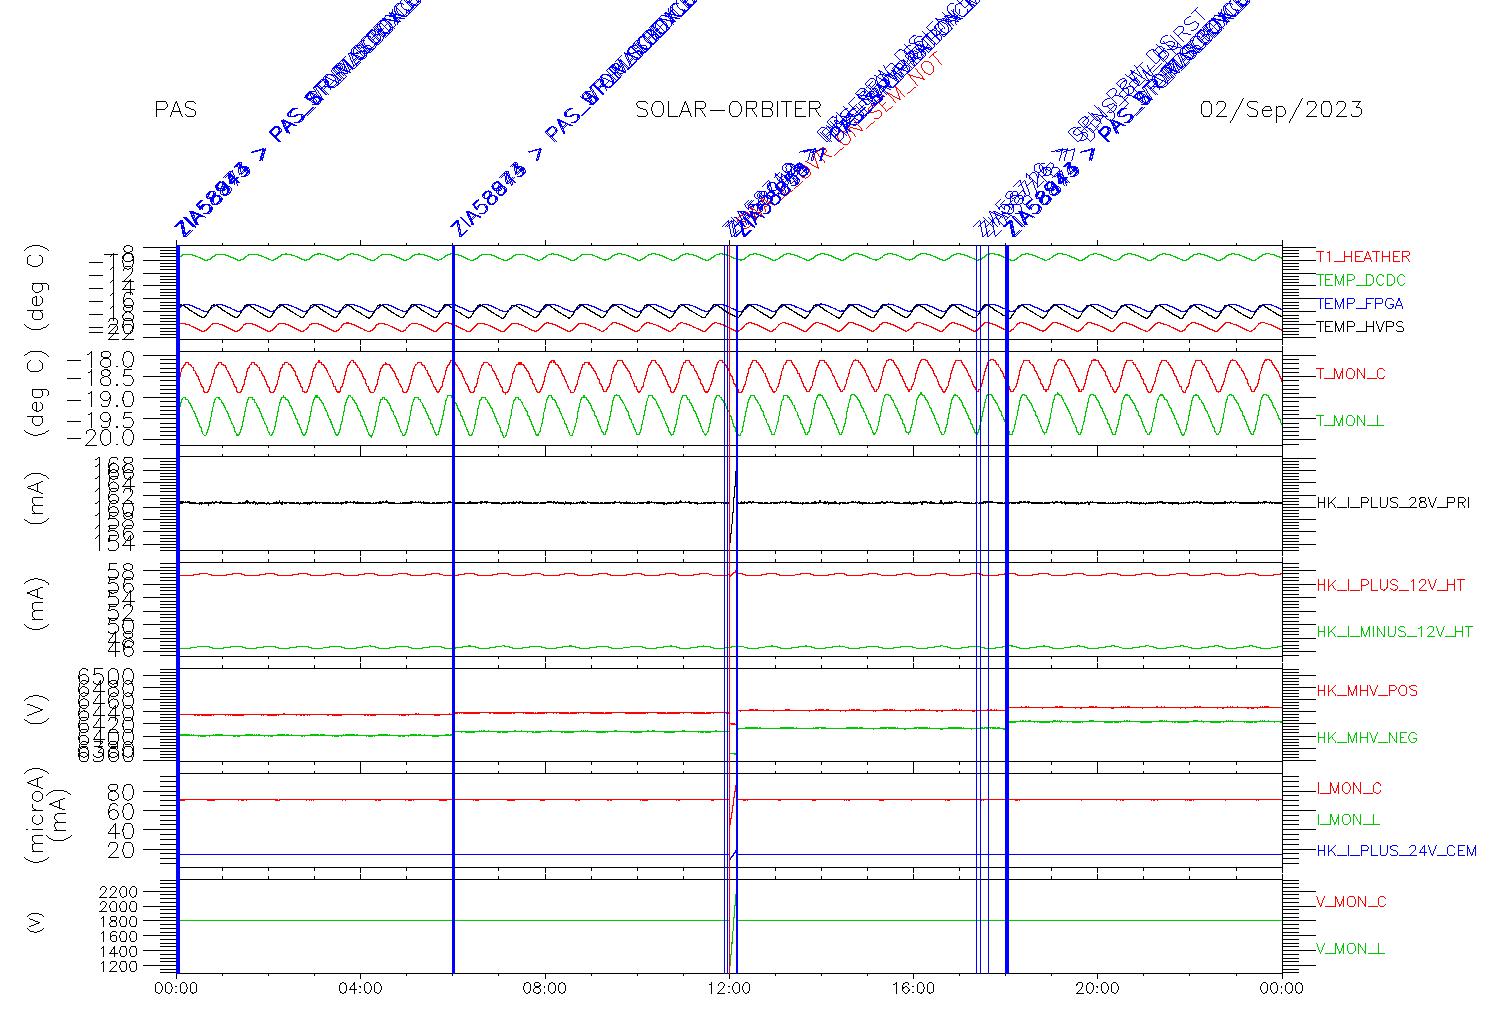Click the TEMP_HVPS legend label
The width and height of the screenshot is (1512, 1020).
click(x=1360, y=327)
